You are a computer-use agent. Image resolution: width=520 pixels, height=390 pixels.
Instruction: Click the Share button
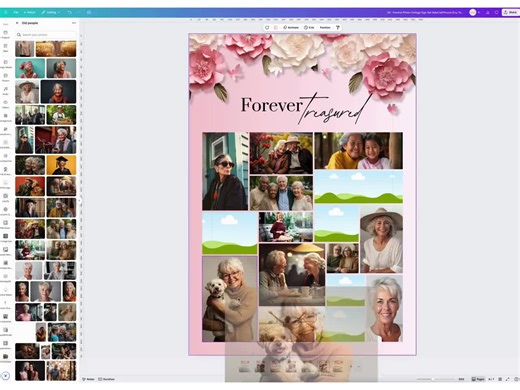click(x=511, y=12)
